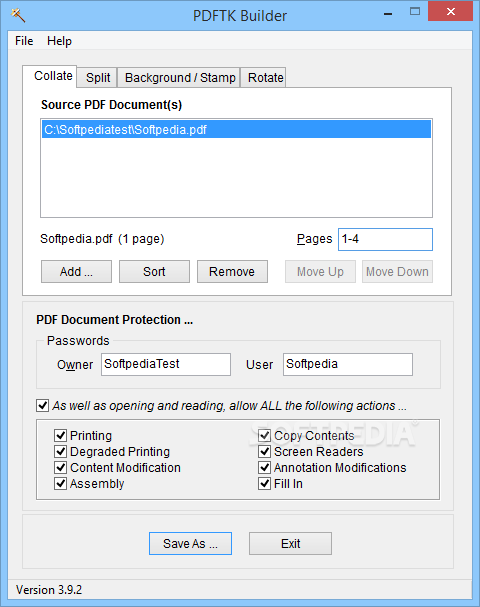Toggle the Fill In checkbox
The height and width of the screenshot is (607, 480).
pos(264,484)
